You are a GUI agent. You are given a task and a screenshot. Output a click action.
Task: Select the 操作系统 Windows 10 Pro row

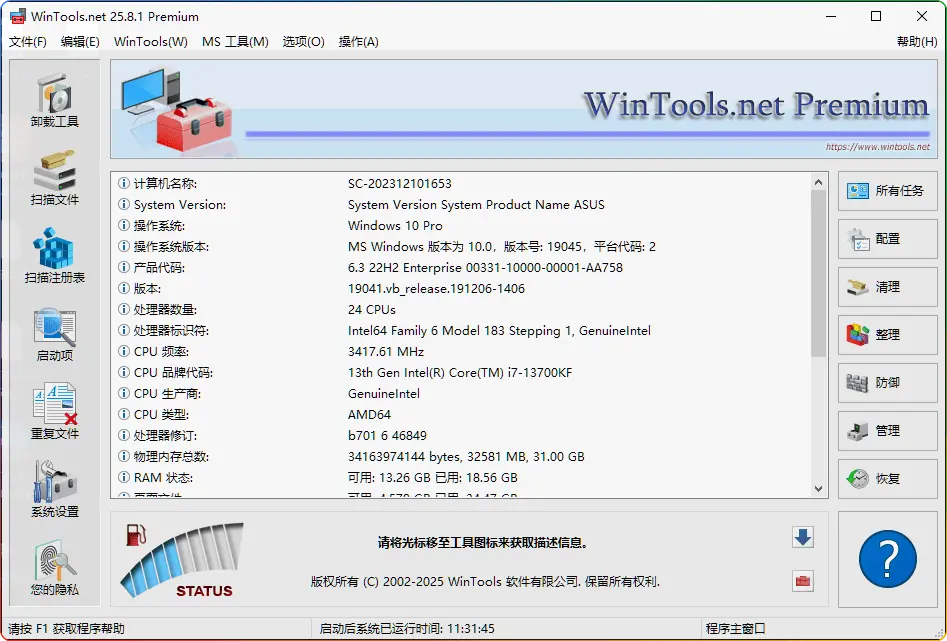click(461, 226)
